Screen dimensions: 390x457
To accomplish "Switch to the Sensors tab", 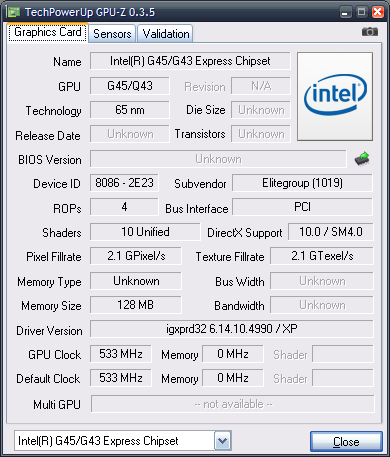I will [112, 34].
